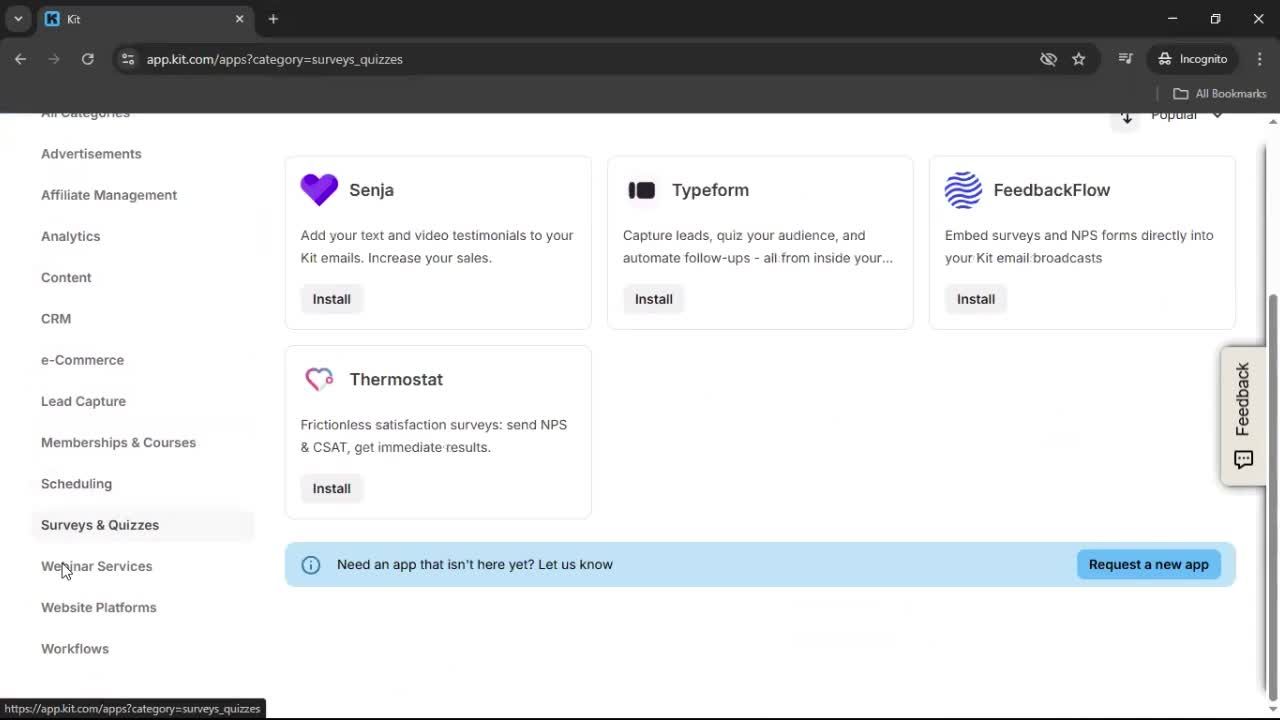1280x720 pixels.
Task: Open All Bookmarks
Action: (x=1219, y=93)
